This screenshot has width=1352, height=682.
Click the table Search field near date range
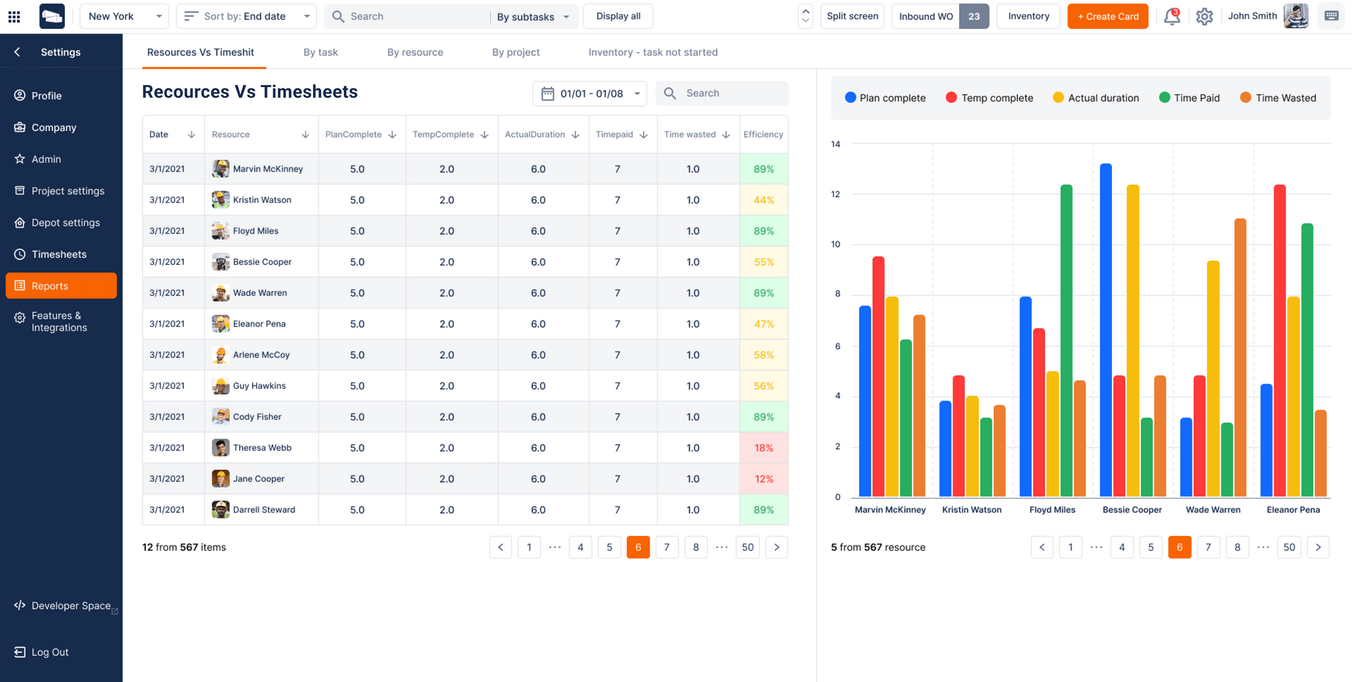[722, 93]
